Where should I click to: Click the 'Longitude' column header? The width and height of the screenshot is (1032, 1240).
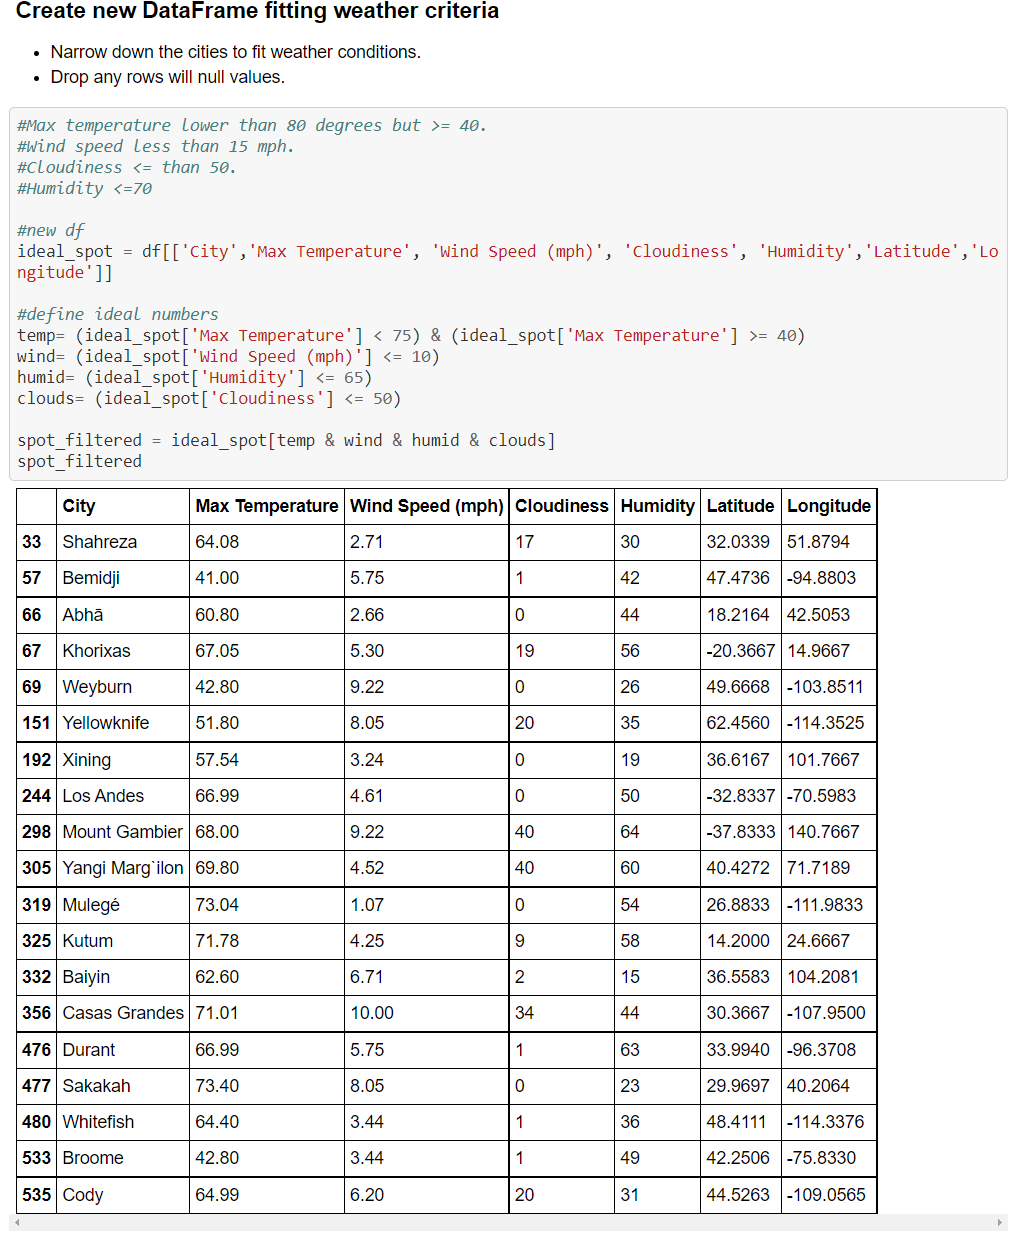tap(828, 506)
